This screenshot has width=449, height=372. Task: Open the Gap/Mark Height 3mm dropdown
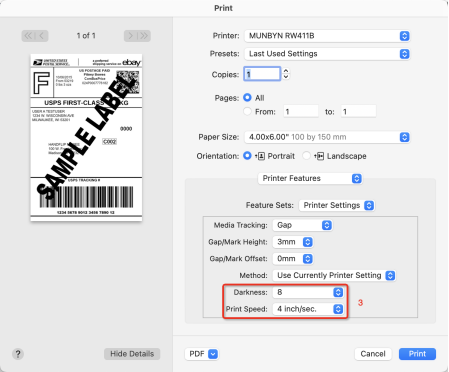click(293, 242)
